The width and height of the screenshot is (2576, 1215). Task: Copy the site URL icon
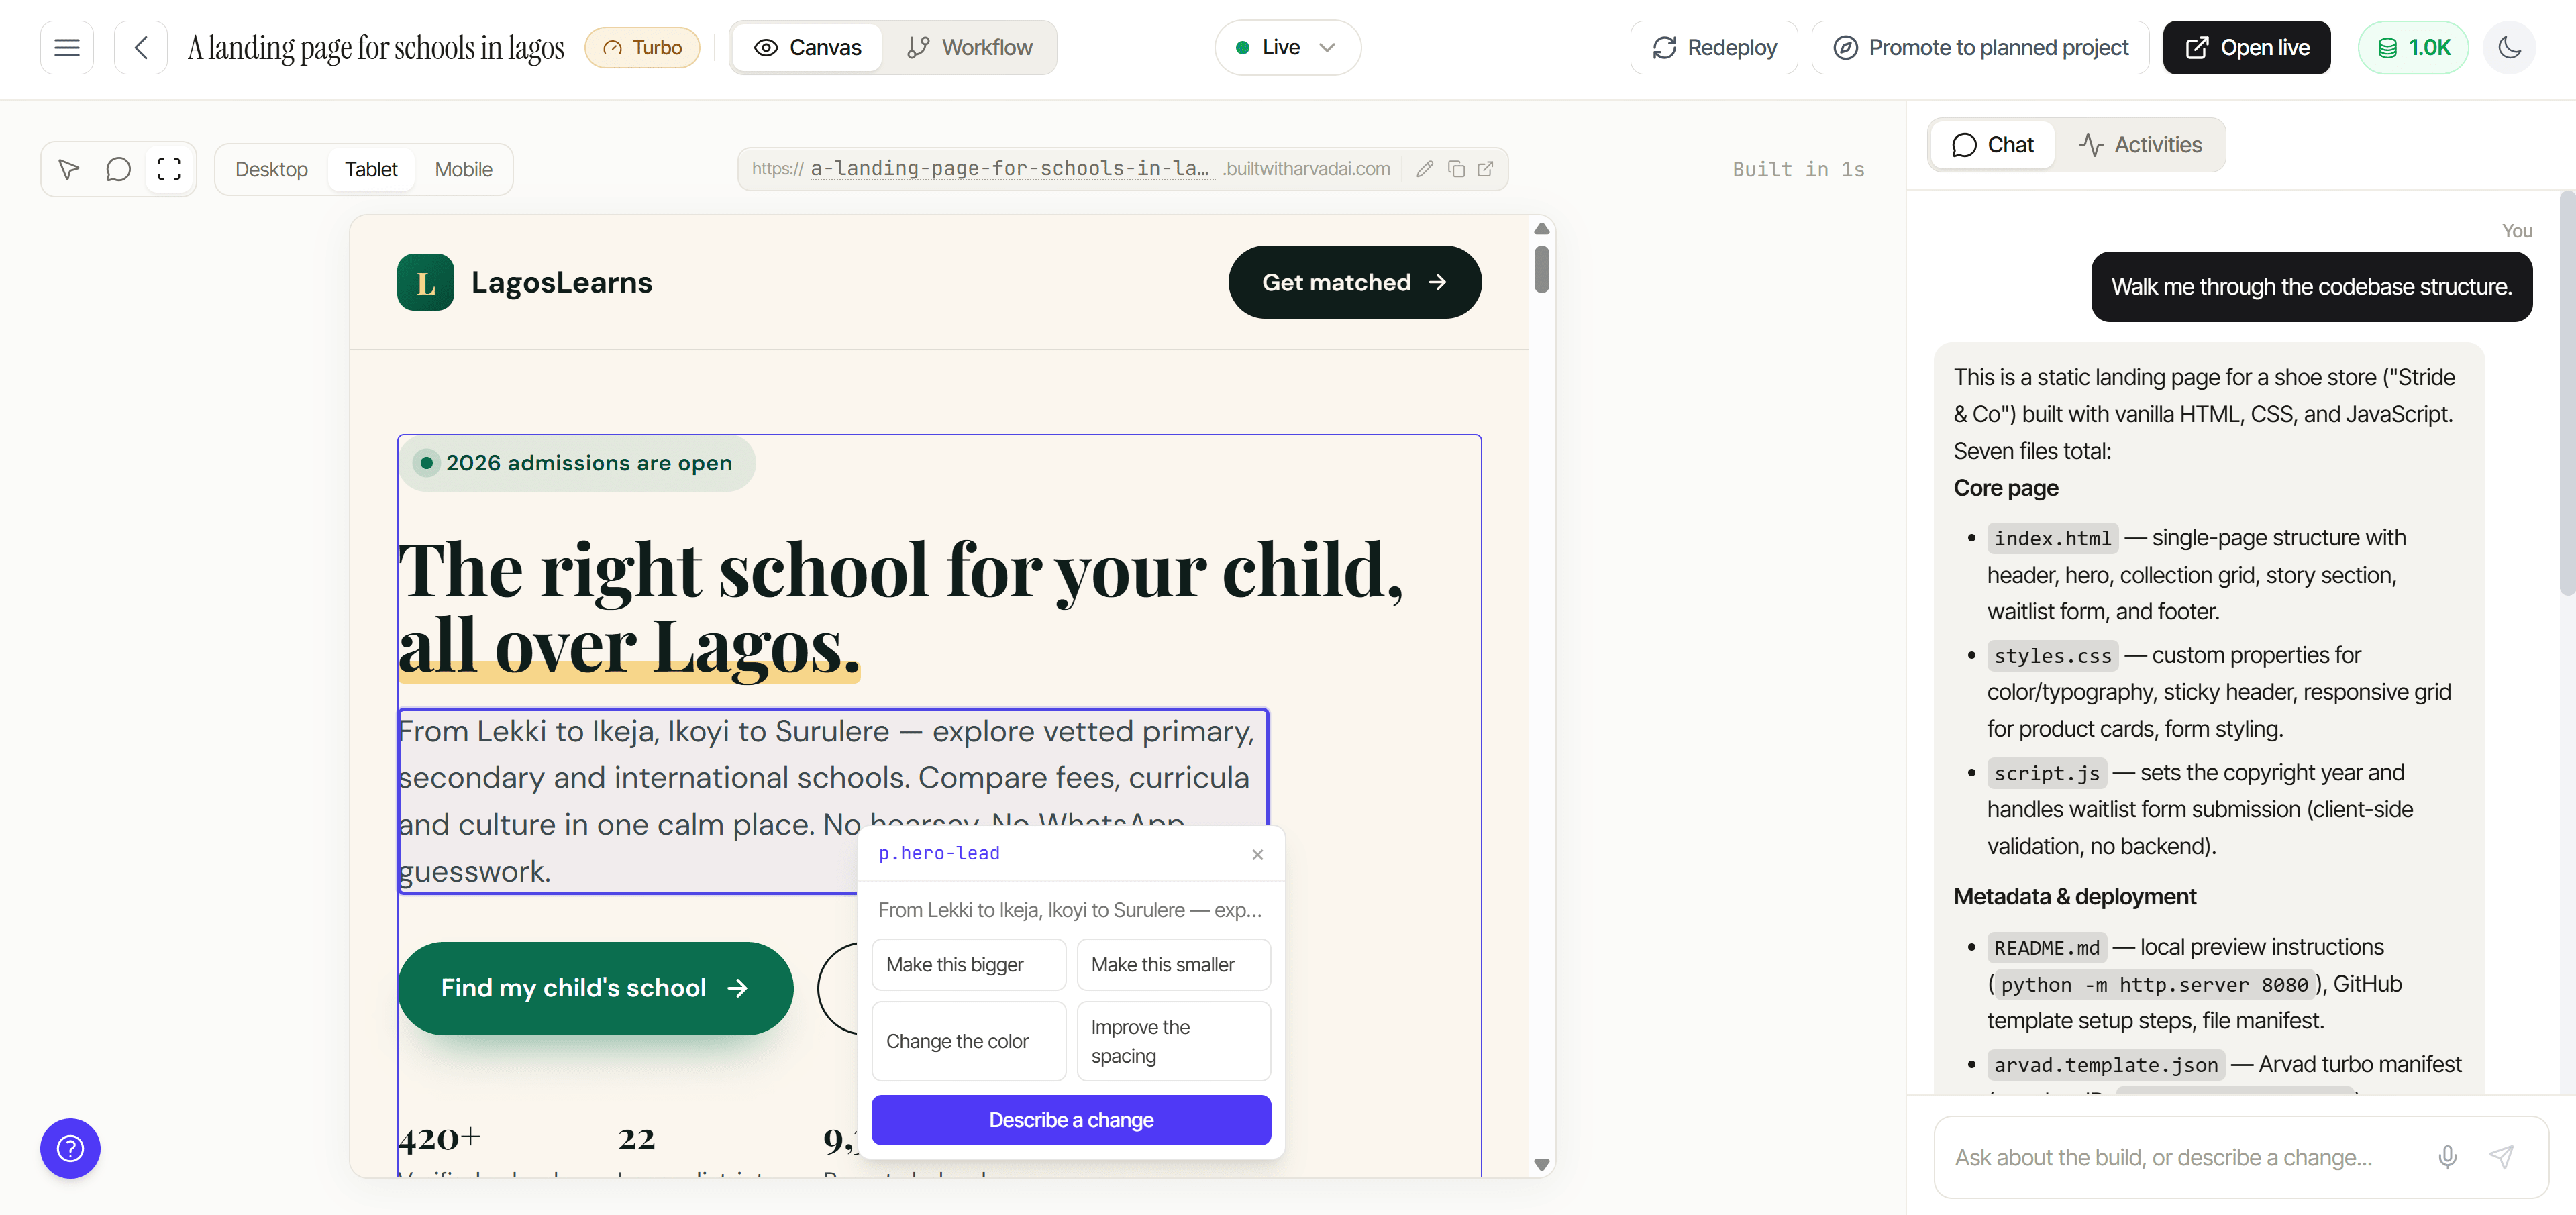point(1456,169)
